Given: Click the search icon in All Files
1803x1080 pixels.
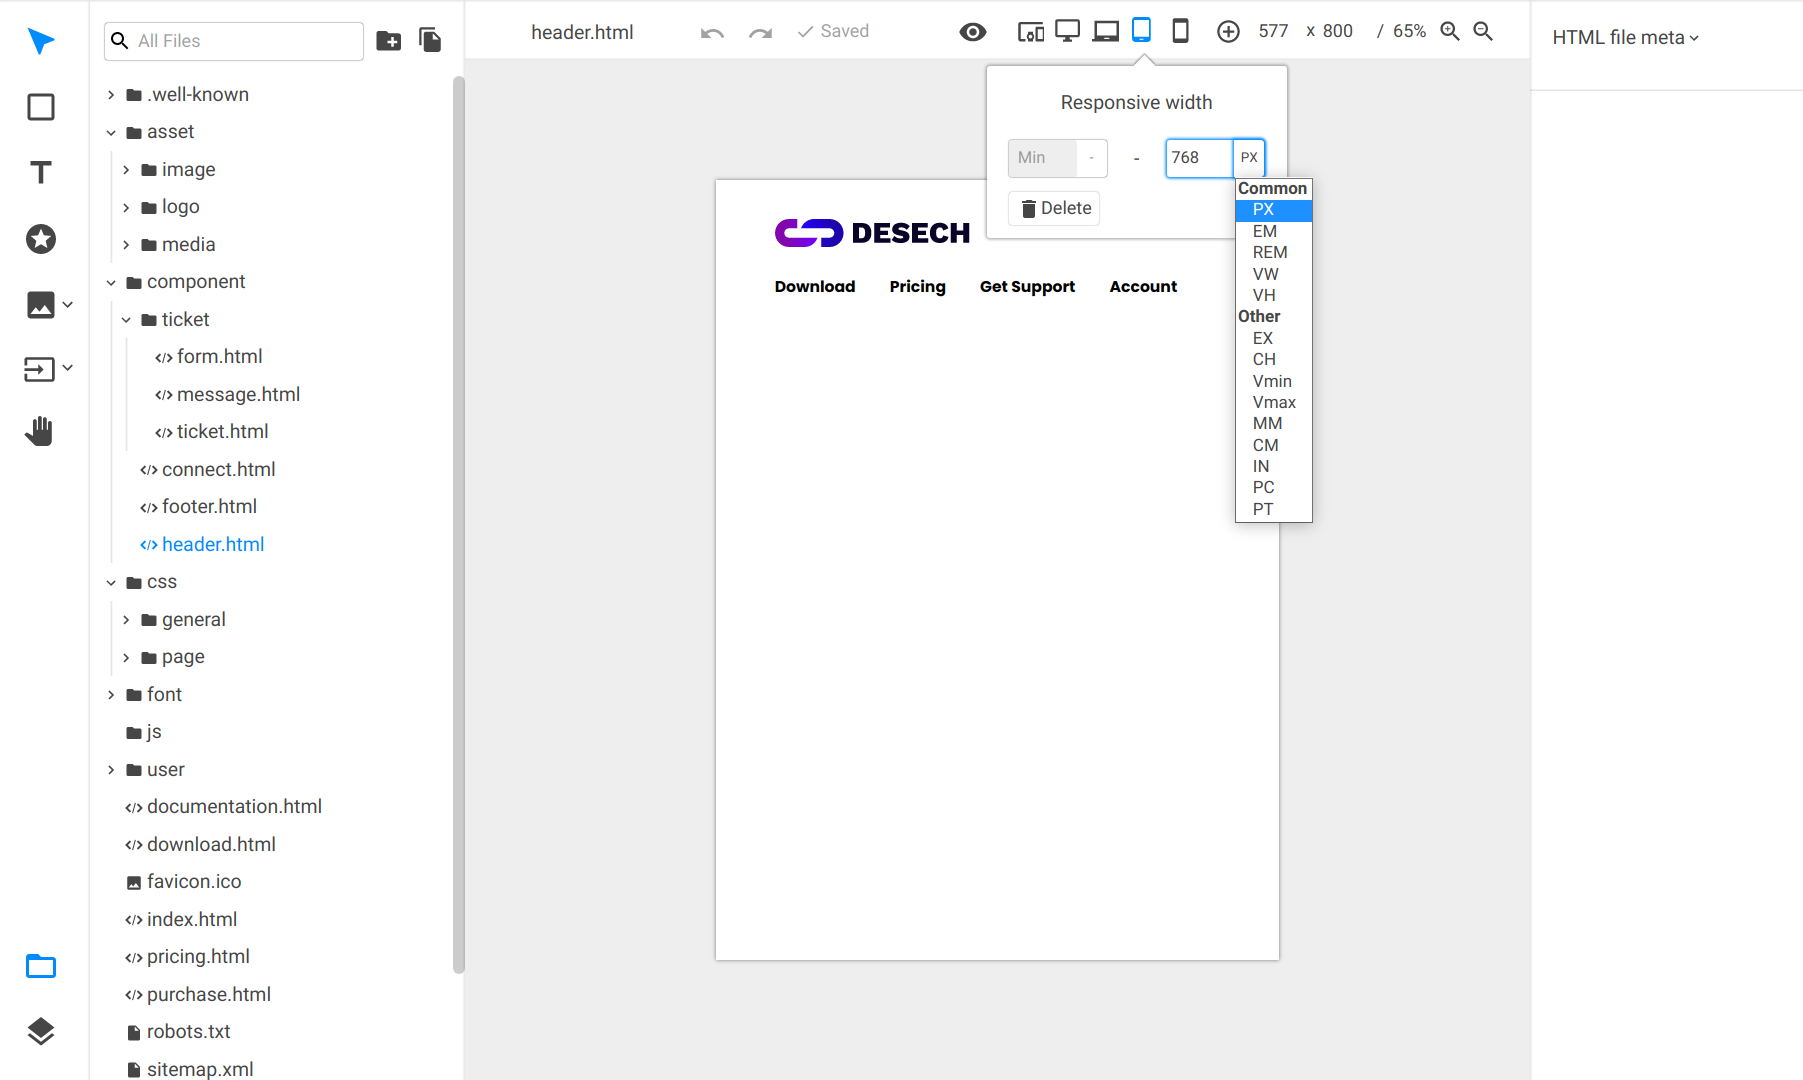Looking at the screenshot, I should click(x=120, y=41).
